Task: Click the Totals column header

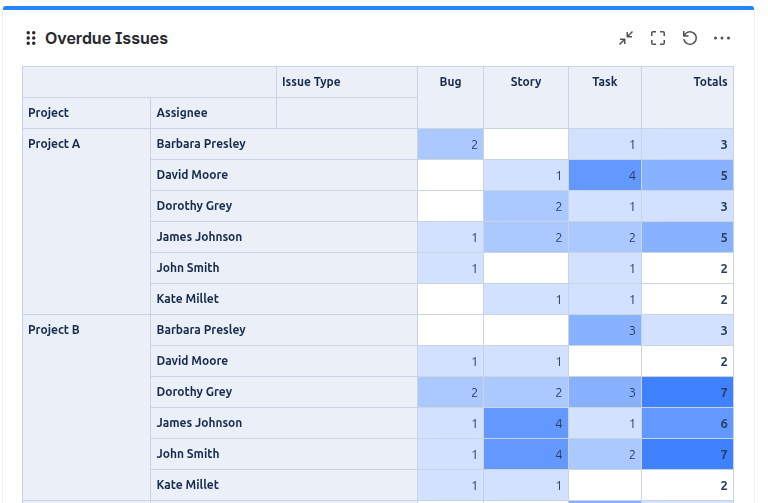Action: click(710, 82)
